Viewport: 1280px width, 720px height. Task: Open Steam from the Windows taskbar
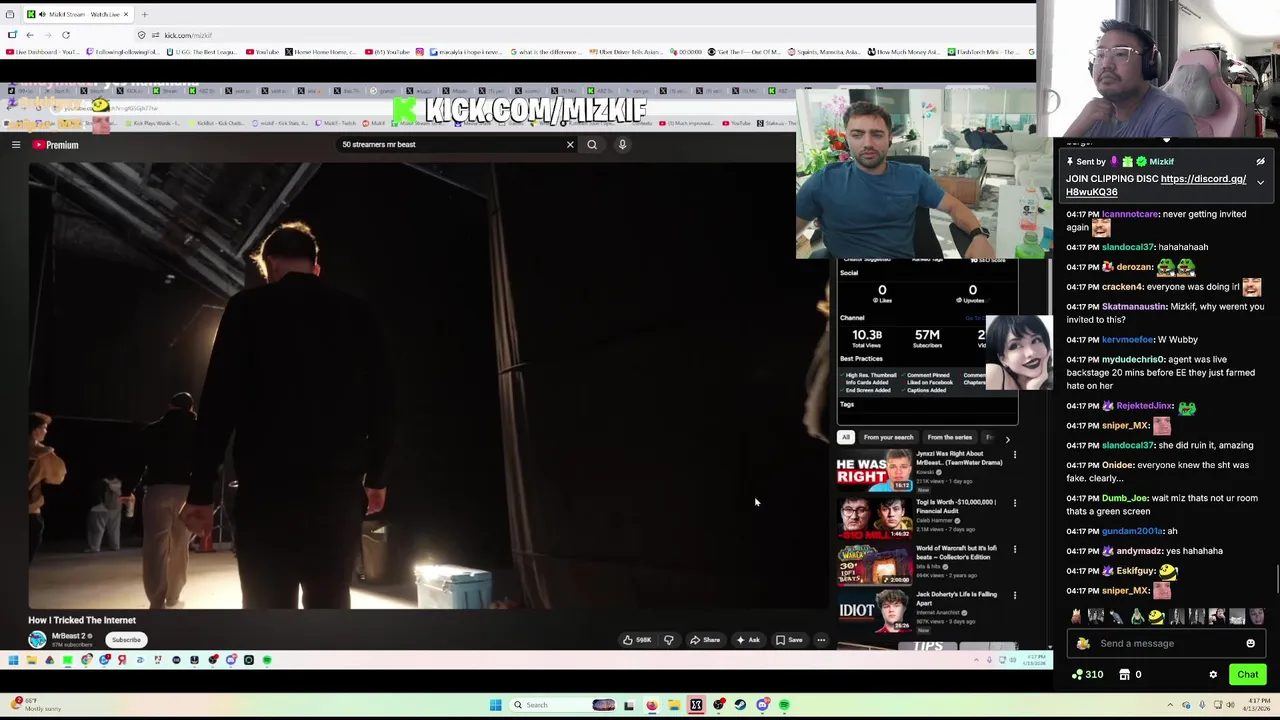[x=740, y=705]
